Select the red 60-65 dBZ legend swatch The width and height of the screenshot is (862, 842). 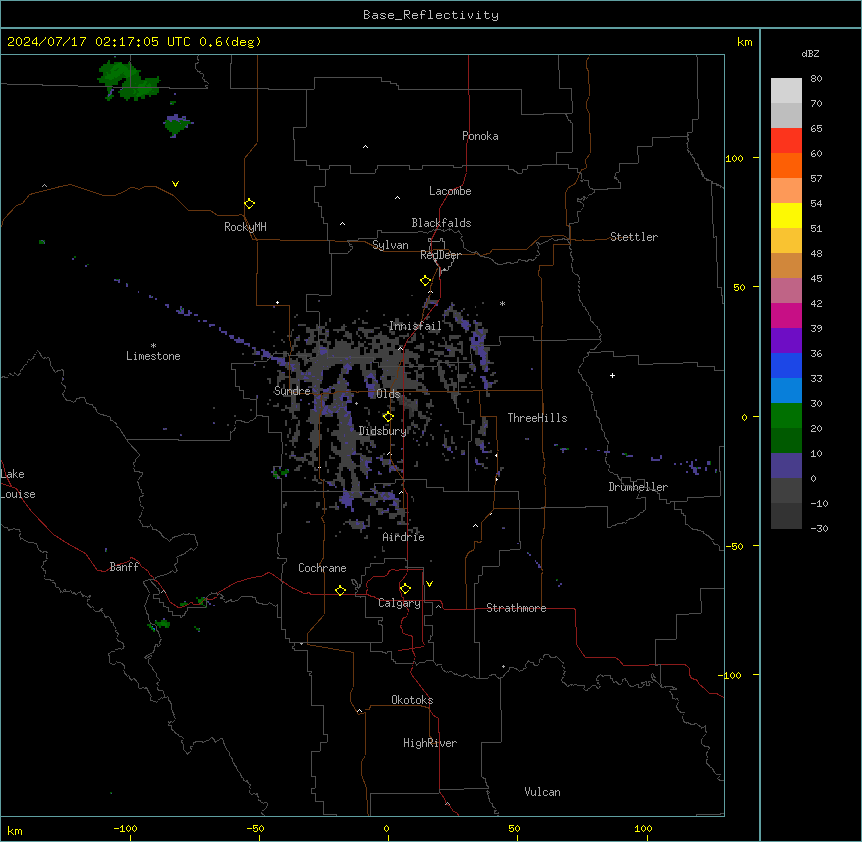(x=786, y=141)
